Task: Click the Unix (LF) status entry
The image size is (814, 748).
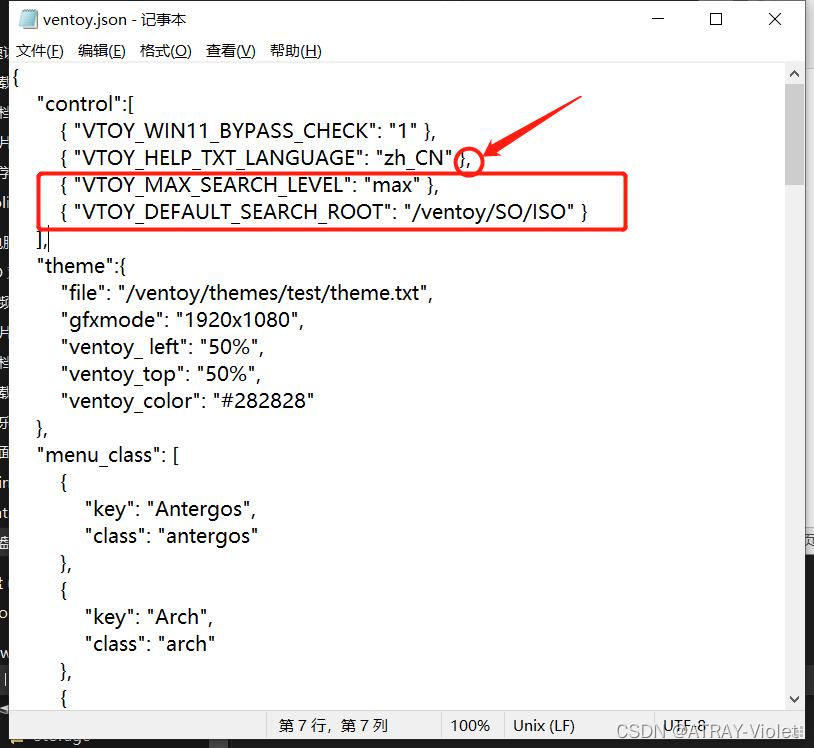Action: 544,725
